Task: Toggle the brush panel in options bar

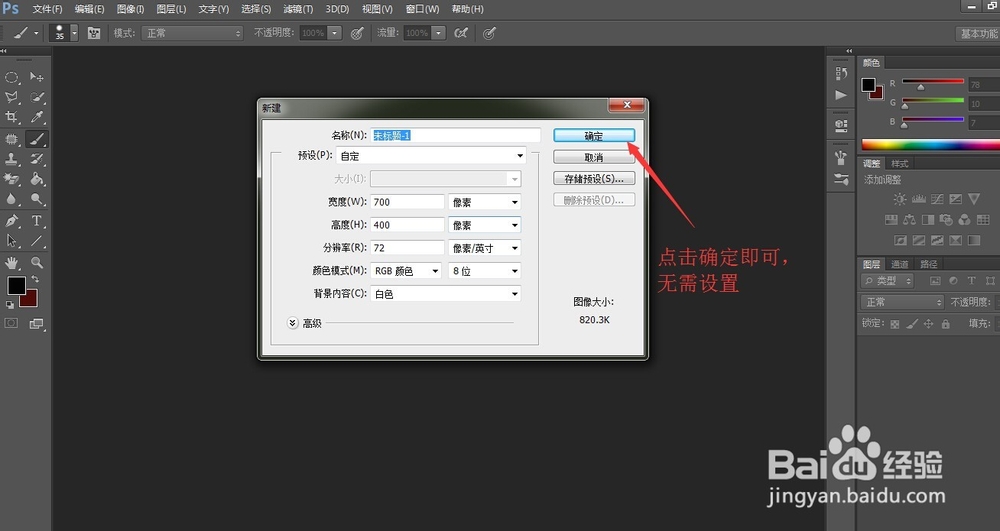Action: coord(94,33)
